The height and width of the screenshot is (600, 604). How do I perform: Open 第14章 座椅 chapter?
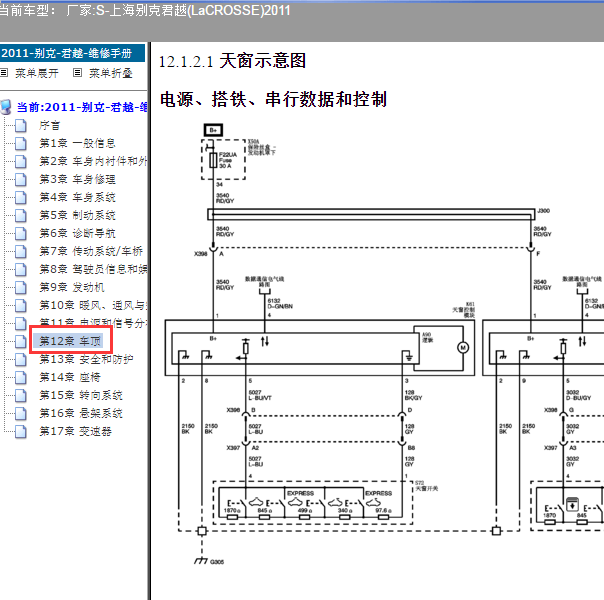pos(70,377)
